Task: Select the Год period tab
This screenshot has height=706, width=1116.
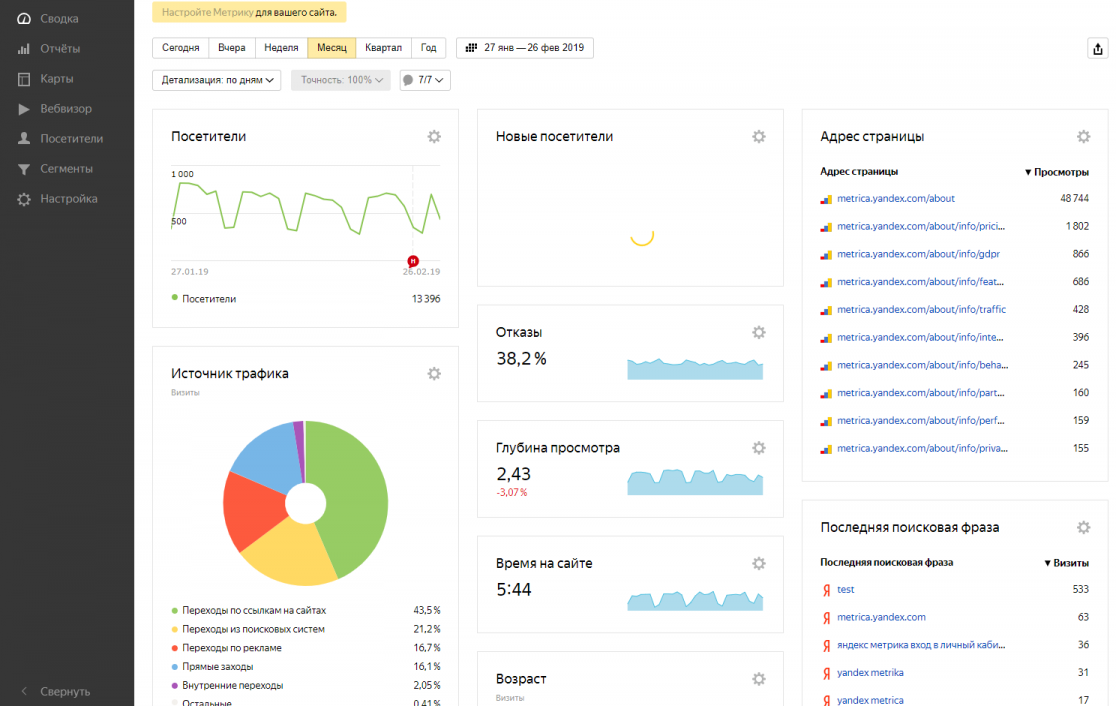Action: (x=428, y=48)
